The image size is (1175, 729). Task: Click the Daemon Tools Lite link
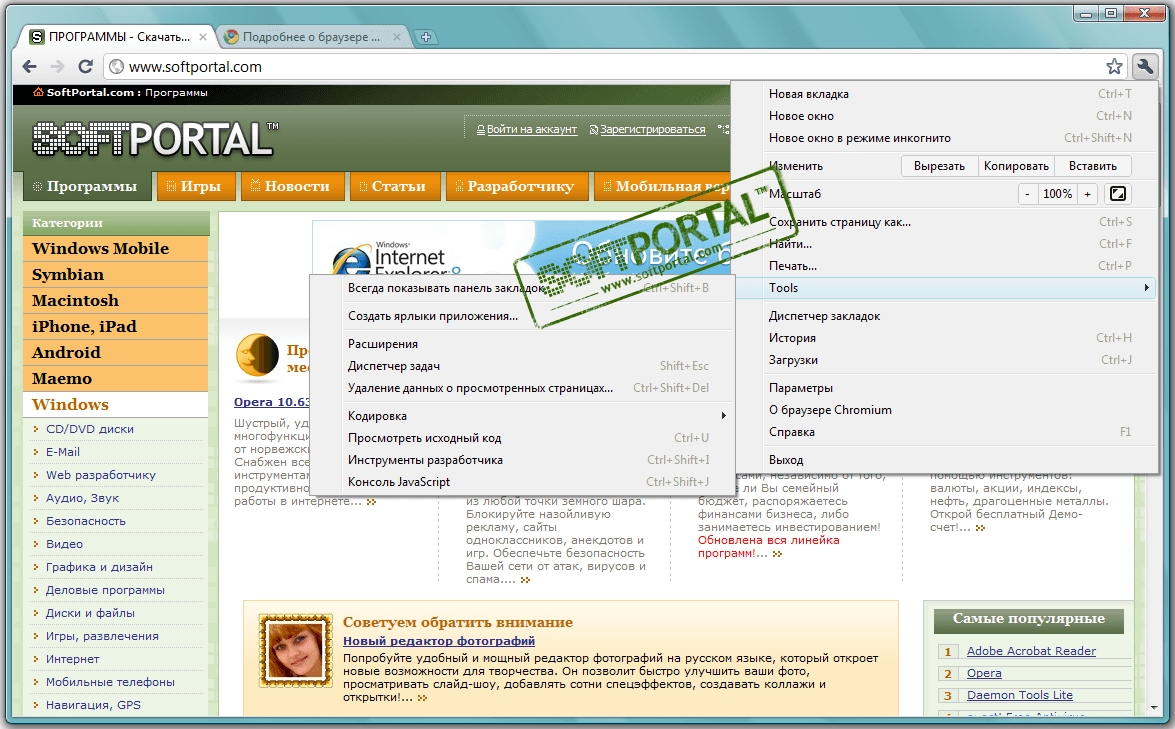(x=1020, y=695)
